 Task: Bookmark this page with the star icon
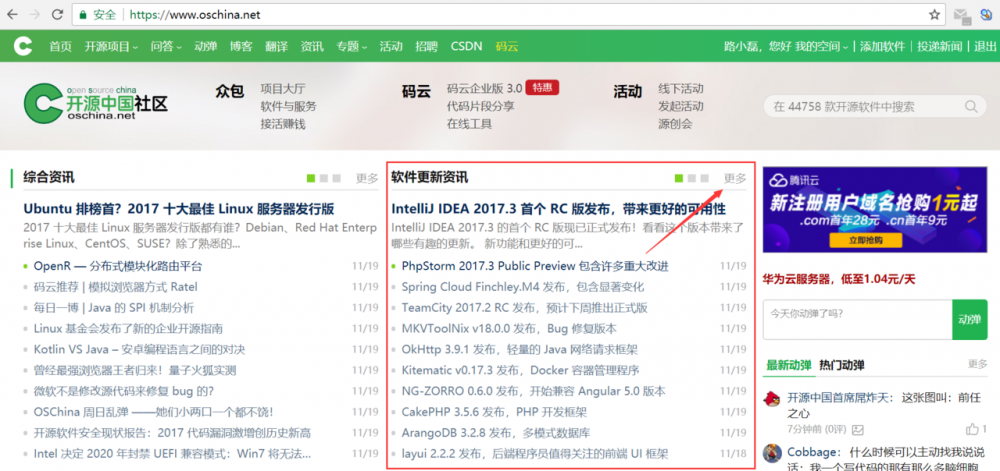934,15
